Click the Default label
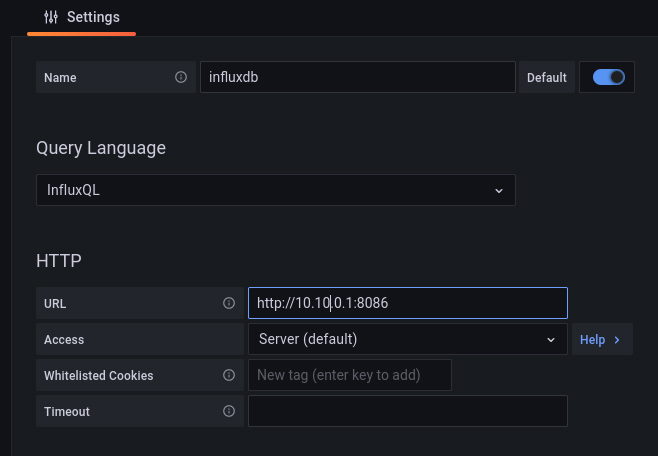Image resolution: width=658 pixels, height=456 pixels. click(x=546, y=78)
